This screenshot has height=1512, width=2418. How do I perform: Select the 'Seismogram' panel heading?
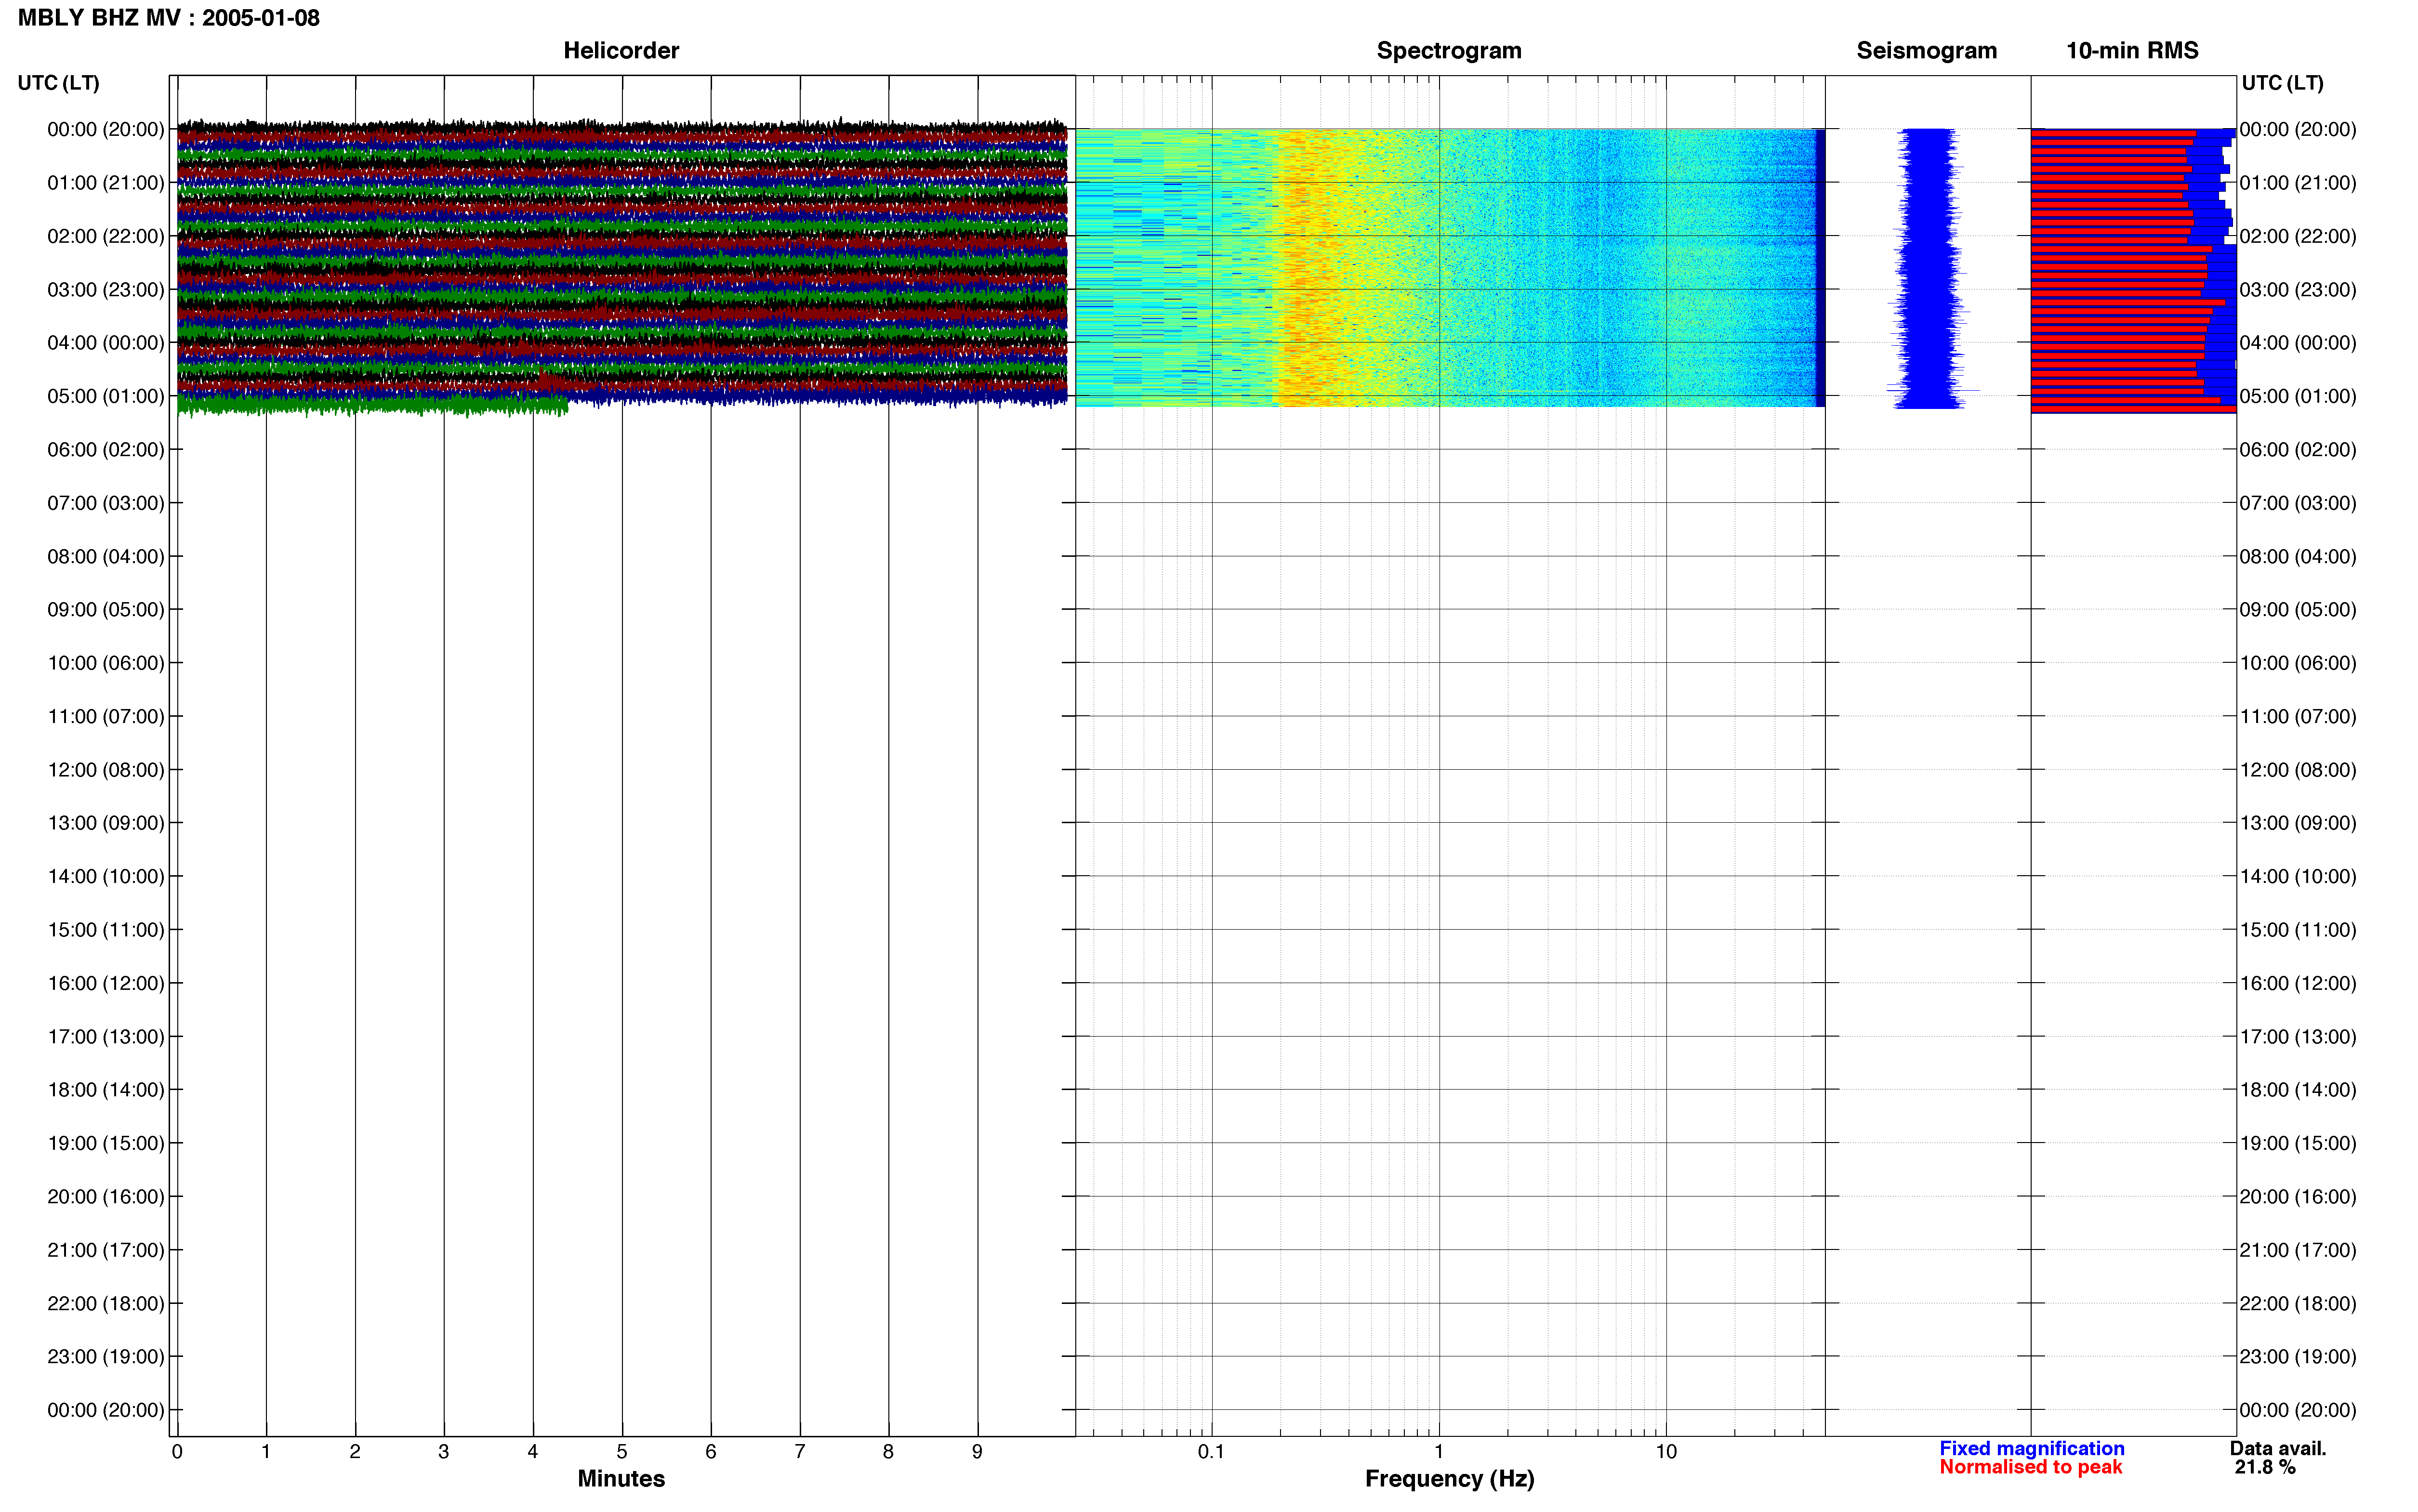coord(1926,51)
